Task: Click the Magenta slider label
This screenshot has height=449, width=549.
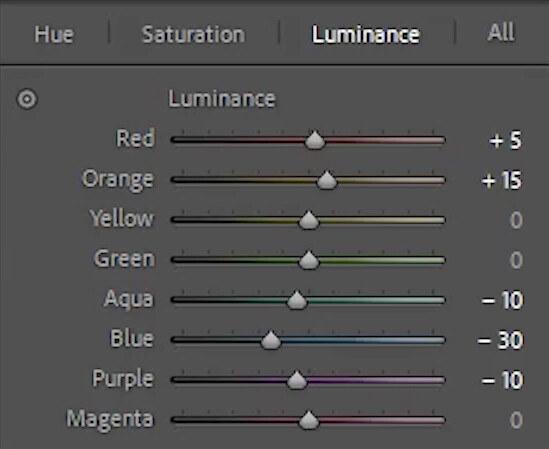Action: point(110,420)
